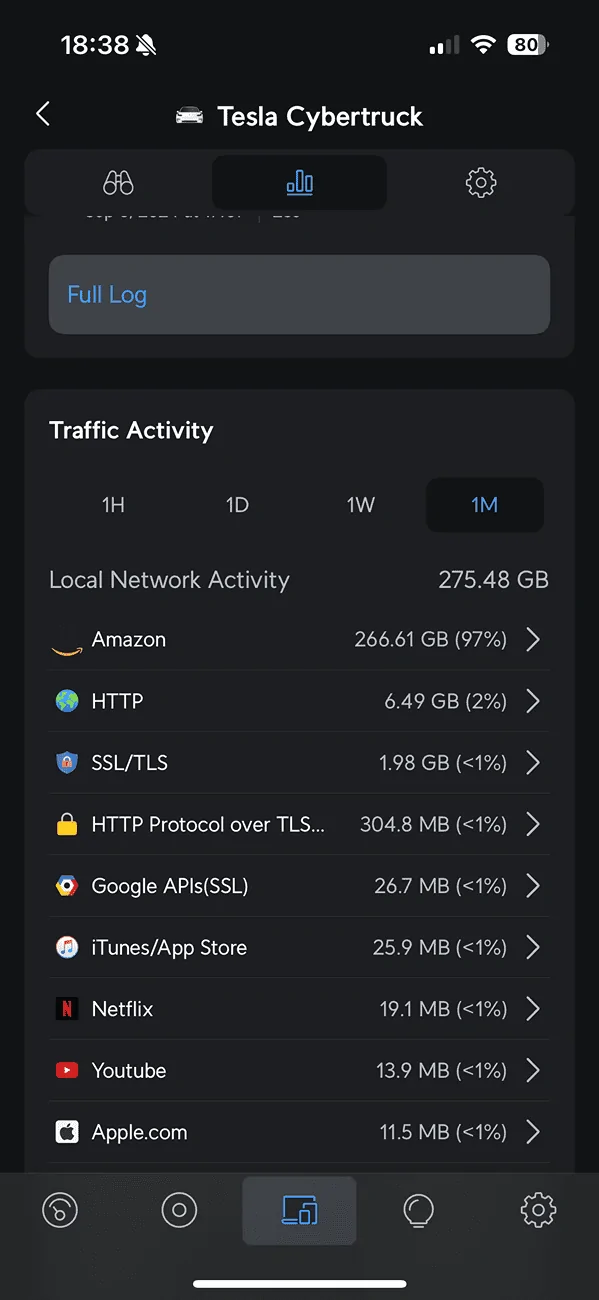The height and width of the screenshot is (1300, 599).
Task: Open the SSL/TLS traffic row
Action: pos(299,763)
